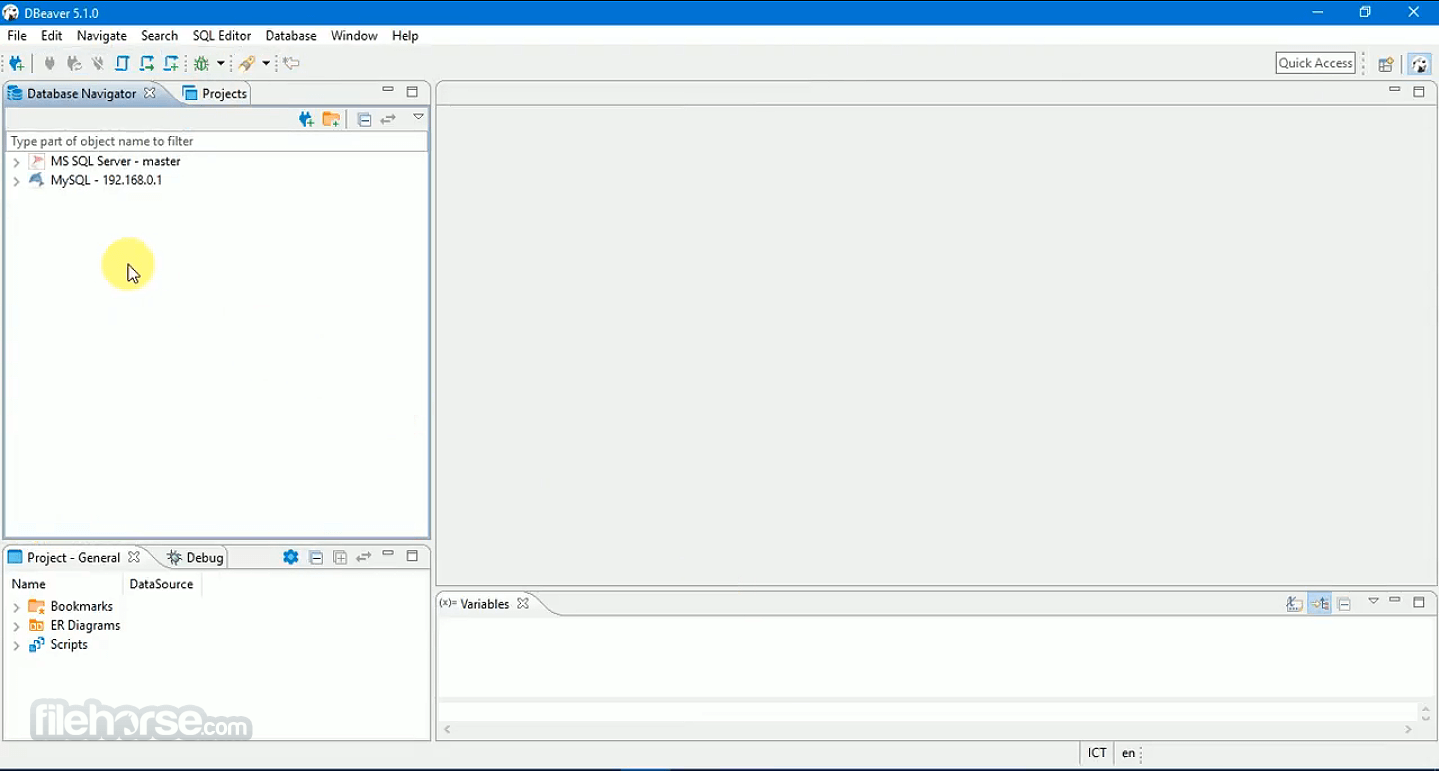Create new folder in Database Navigator toolbar
This screenshot has height=771, width=1439.
pyautogui.click(x=331, y=119)
